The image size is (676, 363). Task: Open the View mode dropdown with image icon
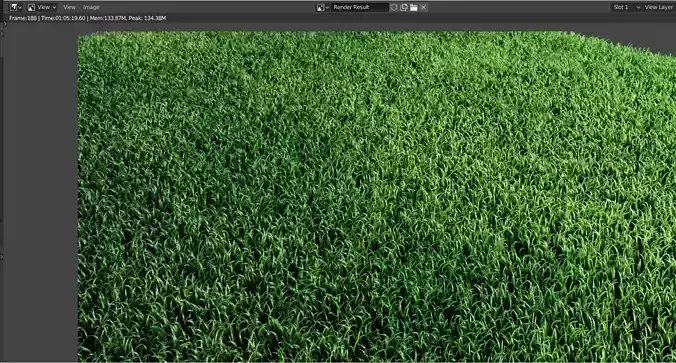point(42,7)
